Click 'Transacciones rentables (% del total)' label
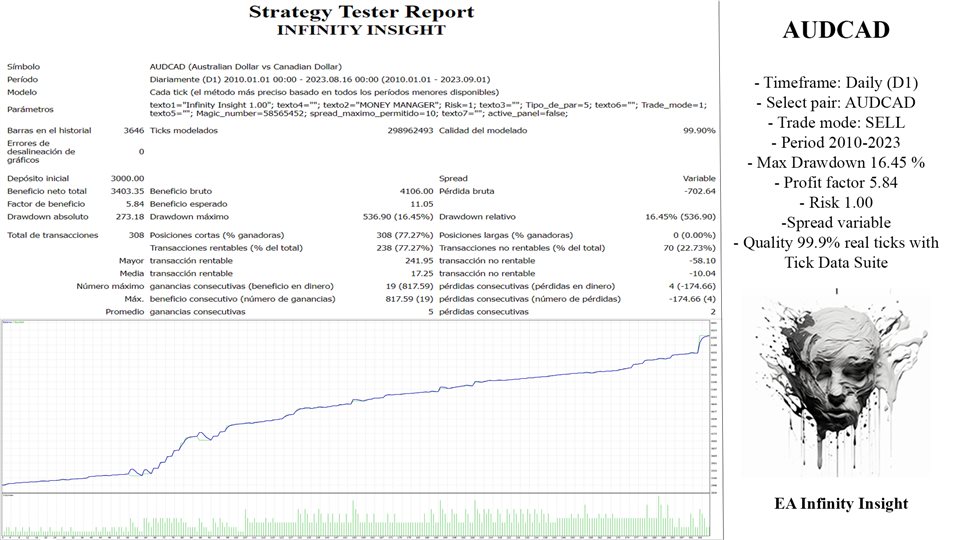The width and height of the screenshot is (960, 540). 226,248
